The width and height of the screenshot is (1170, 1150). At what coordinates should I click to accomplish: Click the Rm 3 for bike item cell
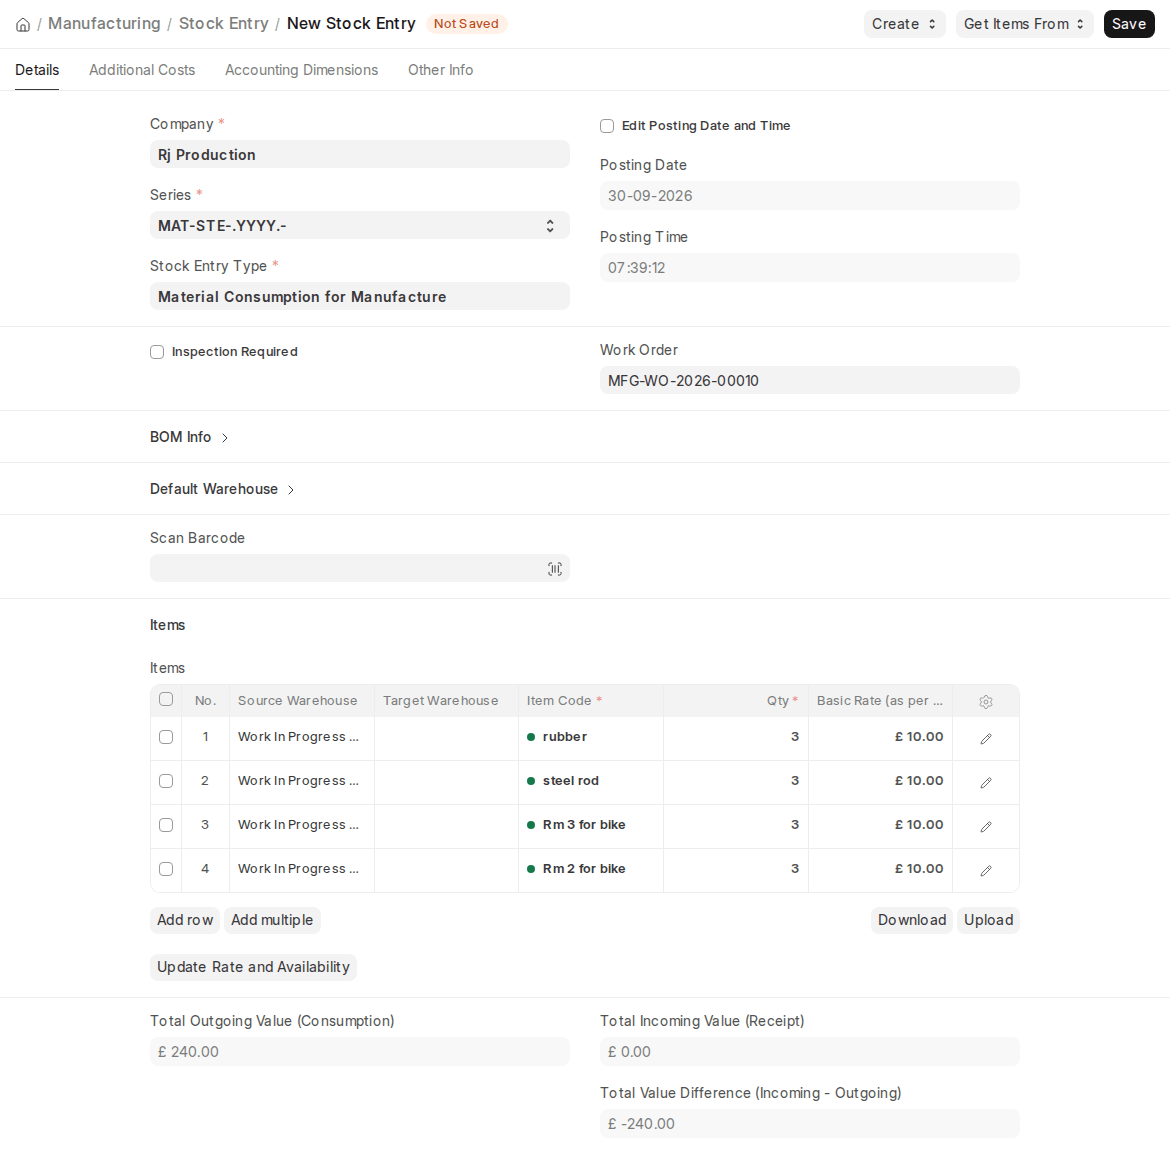pos(591,825)
